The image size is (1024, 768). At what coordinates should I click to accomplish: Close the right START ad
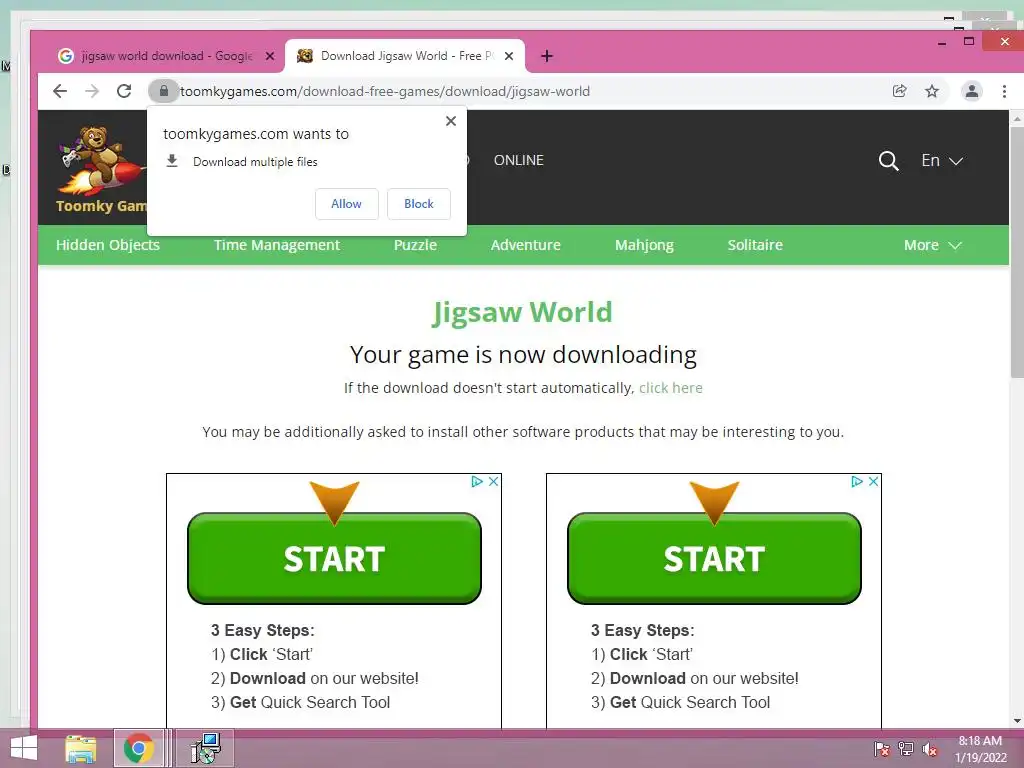click(874, 481)
